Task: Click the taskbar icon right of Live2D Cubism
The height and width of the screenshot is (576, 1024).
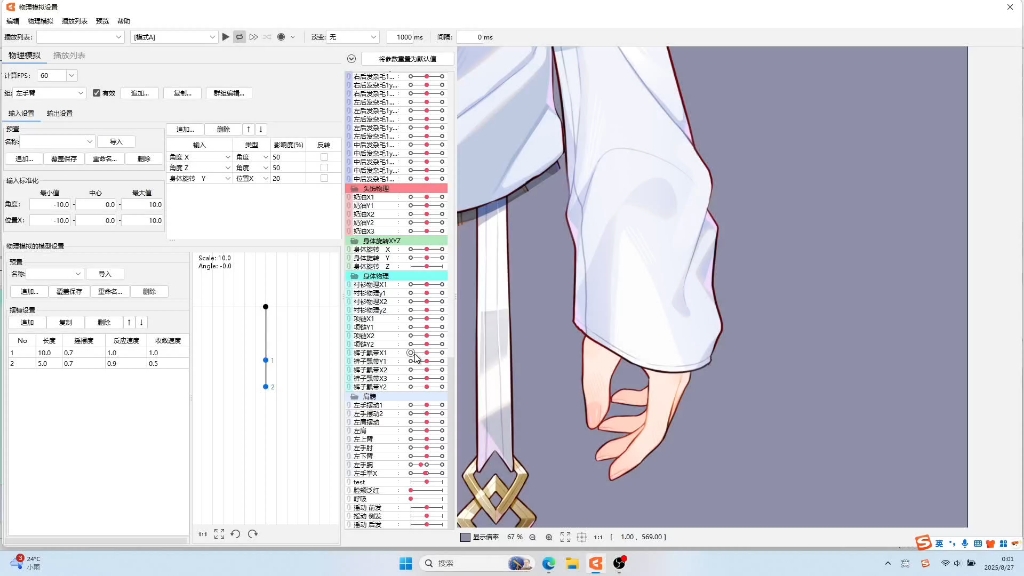Action: click(619, 563)
